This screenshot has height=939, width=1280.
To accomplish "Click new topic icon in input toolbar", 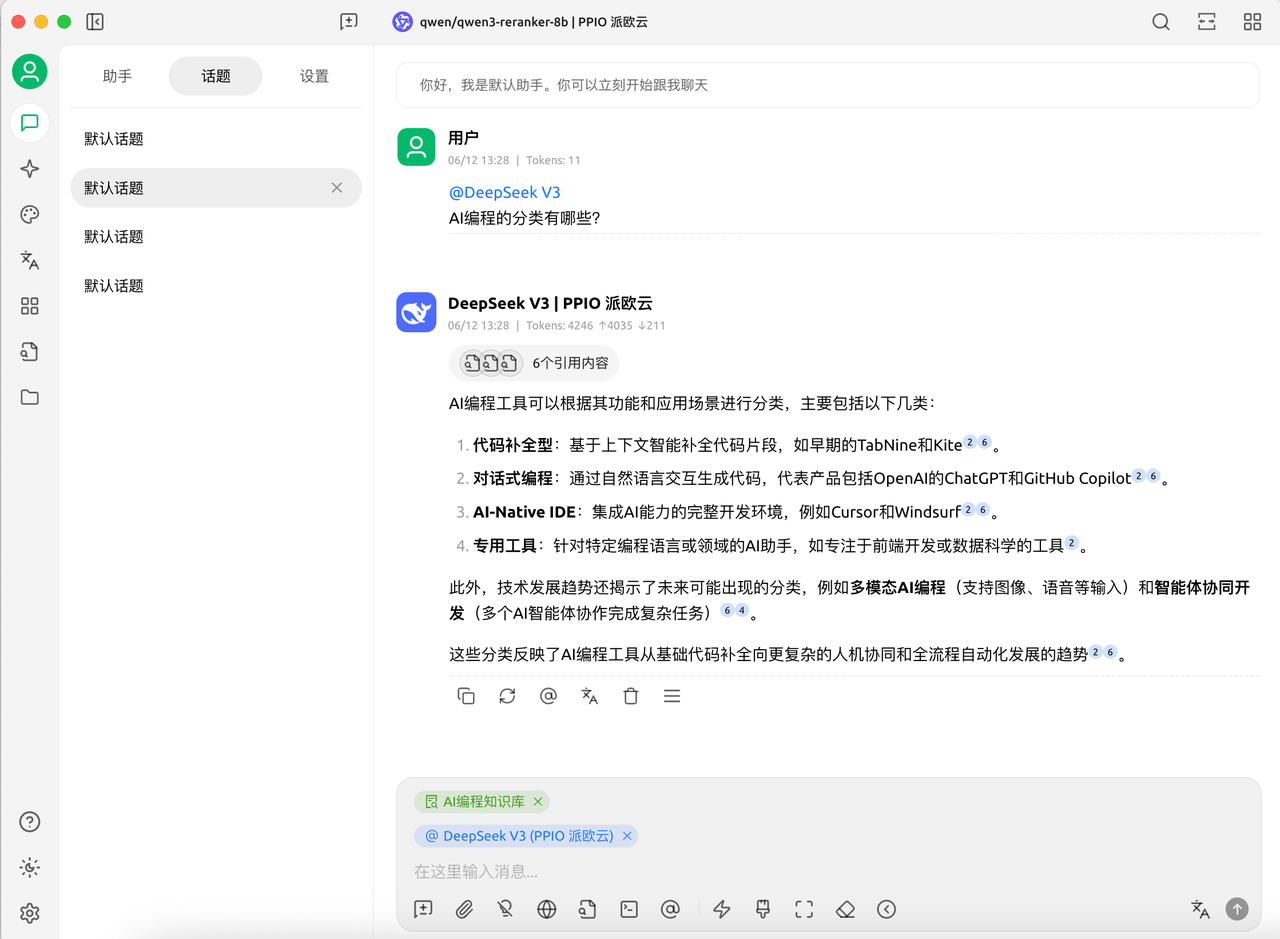I will [423, 909].
